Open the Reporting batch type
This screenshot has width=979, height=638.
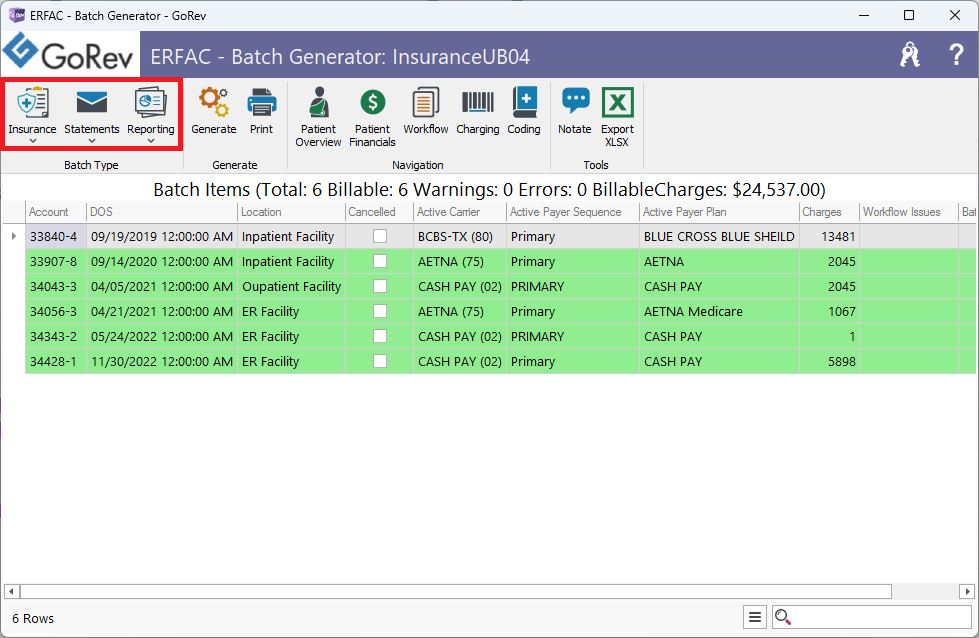tap(150, 110)
